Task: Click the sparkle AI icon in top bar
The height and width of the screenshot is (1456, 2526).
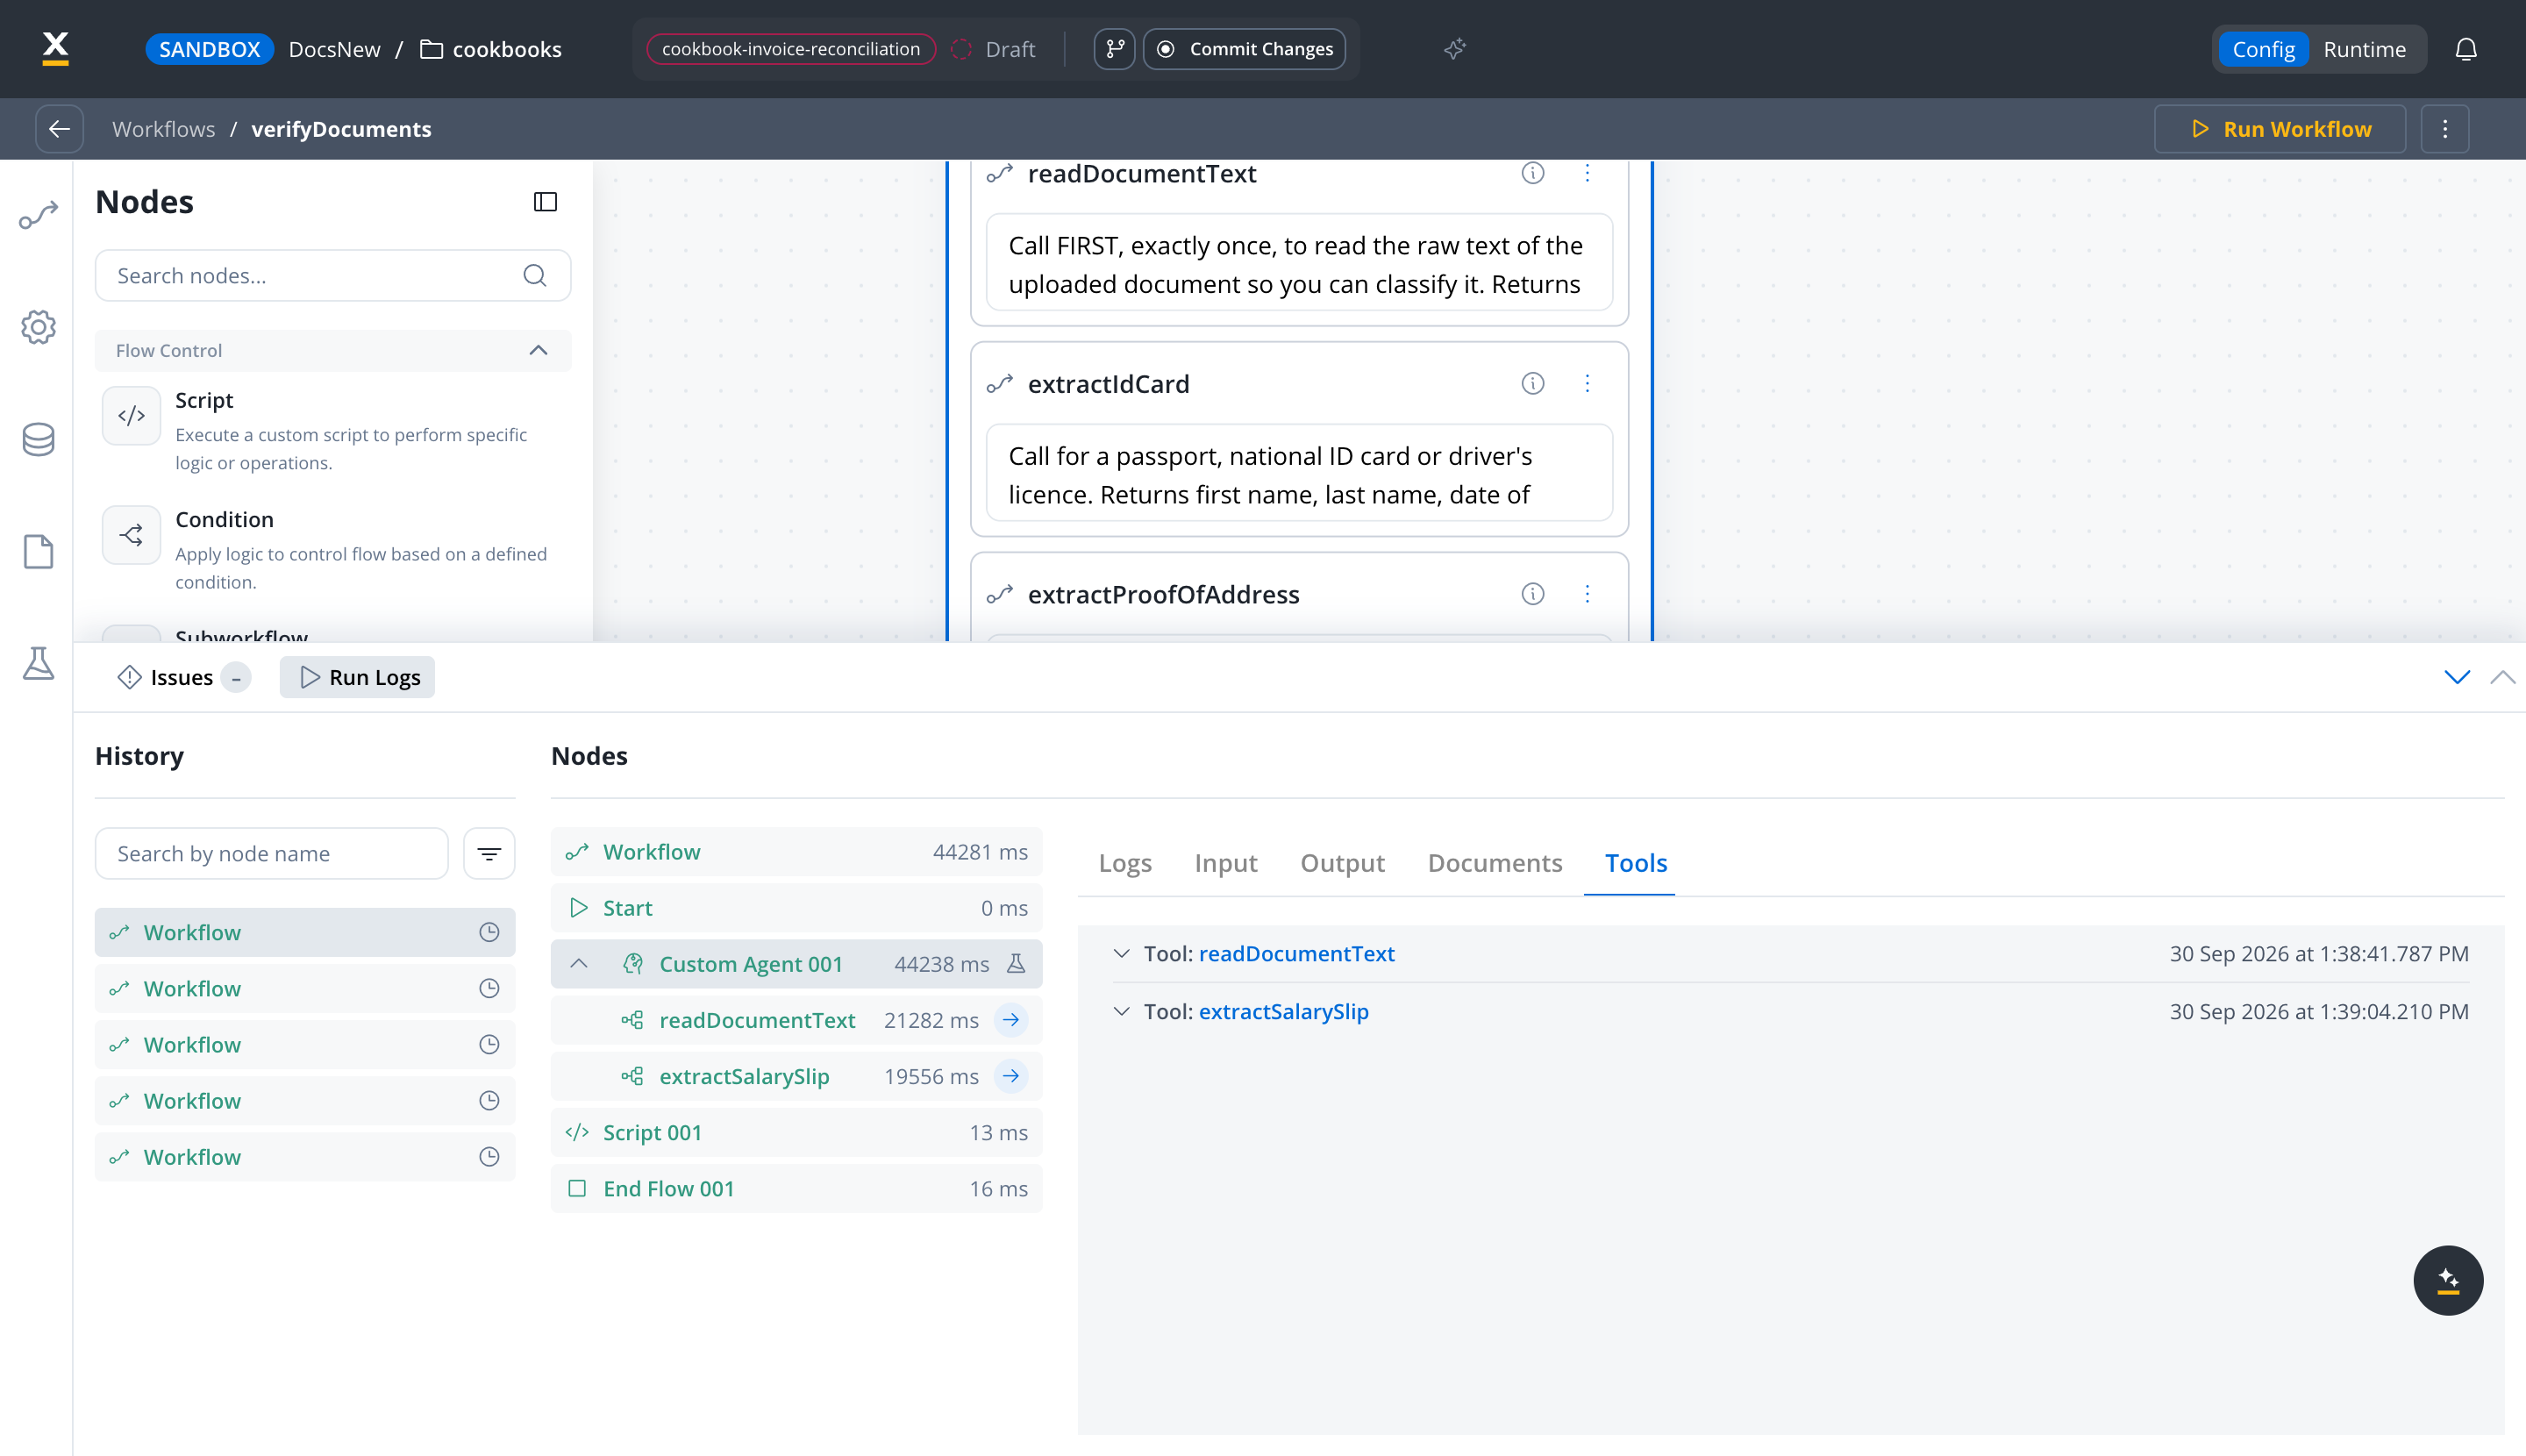Action: 1455,49
